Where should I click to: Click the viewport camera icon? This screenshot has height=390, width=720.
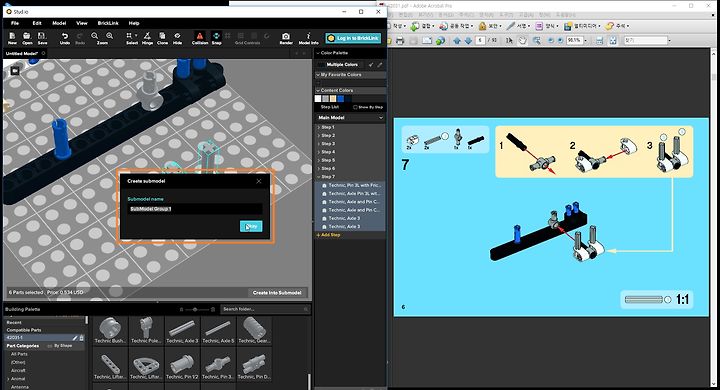[x=15, y=70]
